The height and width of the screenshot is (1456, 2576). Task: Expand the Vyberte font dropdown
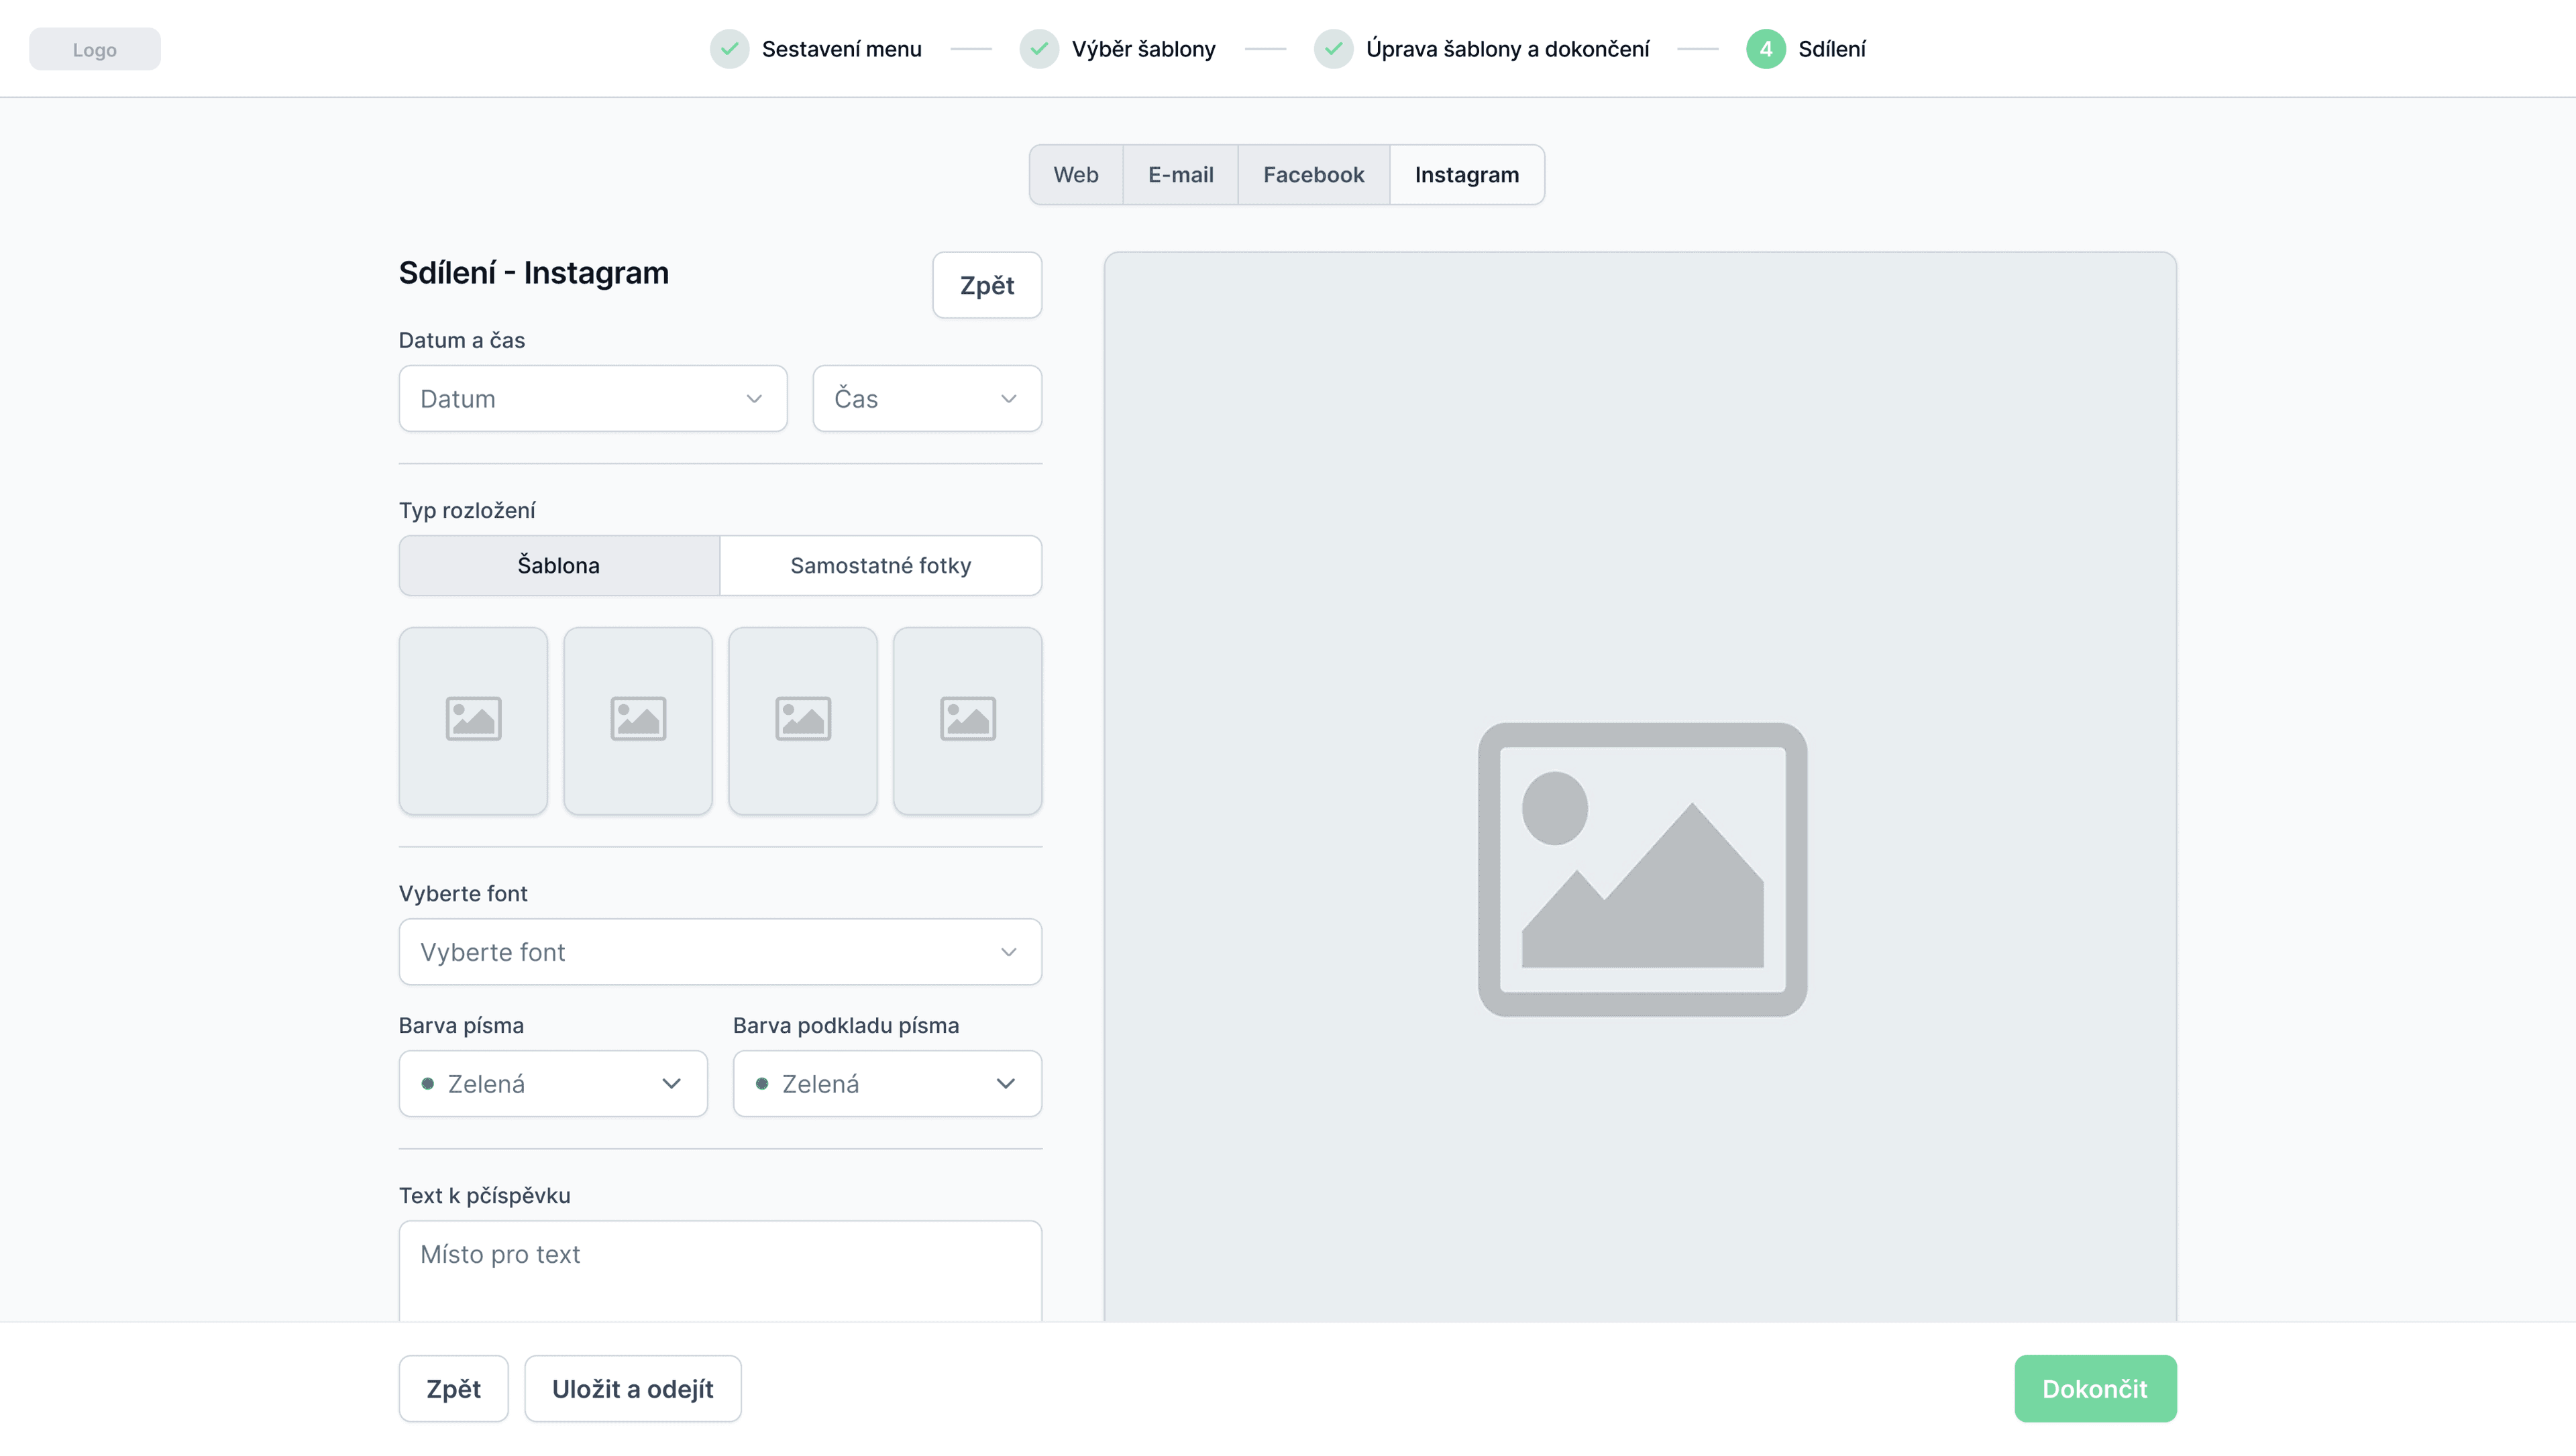pos(719,951)
